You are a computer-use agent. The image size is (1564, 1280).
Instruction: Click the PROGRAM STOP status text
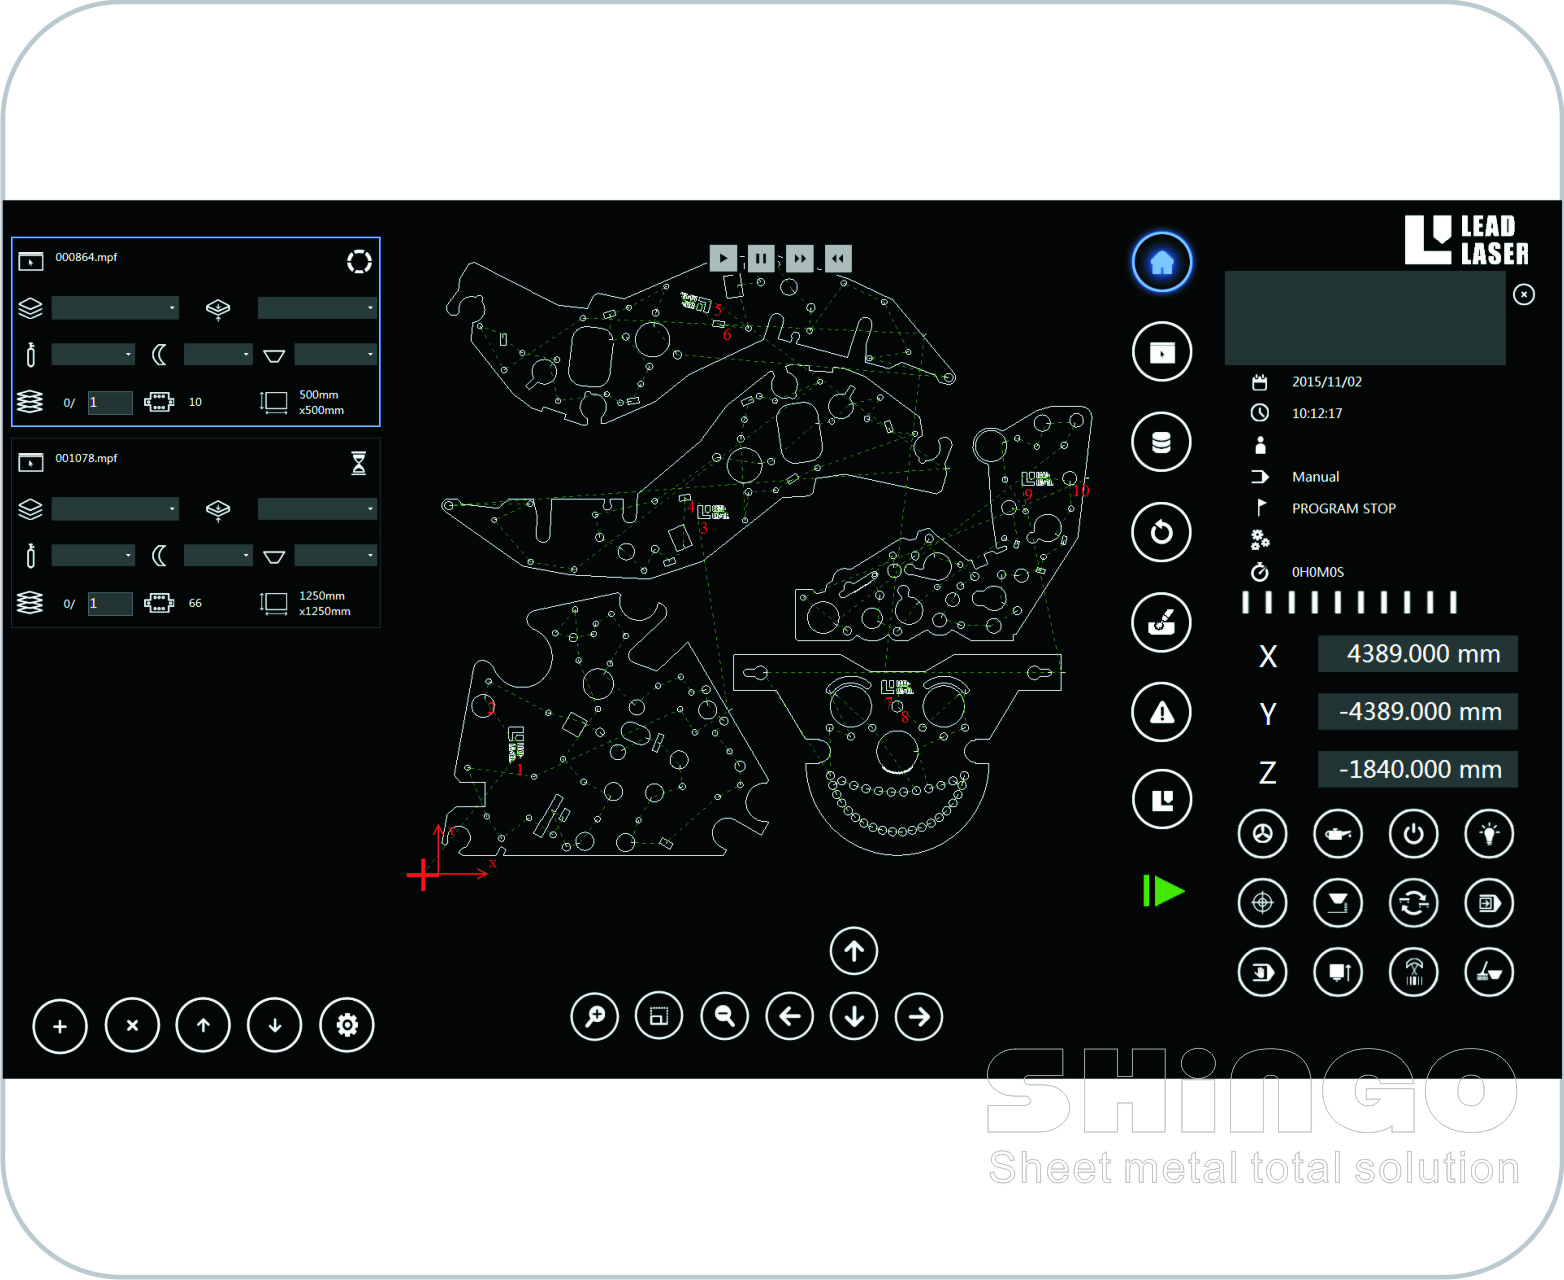(1343, 508)
